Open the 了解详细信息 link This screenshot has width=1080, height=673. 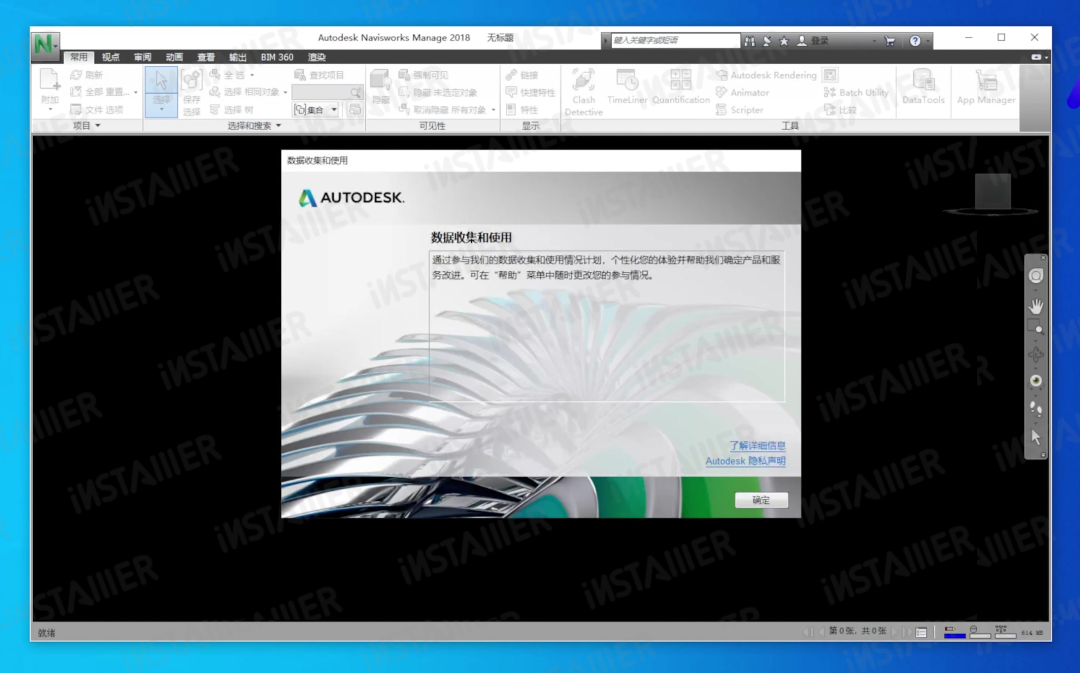pos(757,446)
